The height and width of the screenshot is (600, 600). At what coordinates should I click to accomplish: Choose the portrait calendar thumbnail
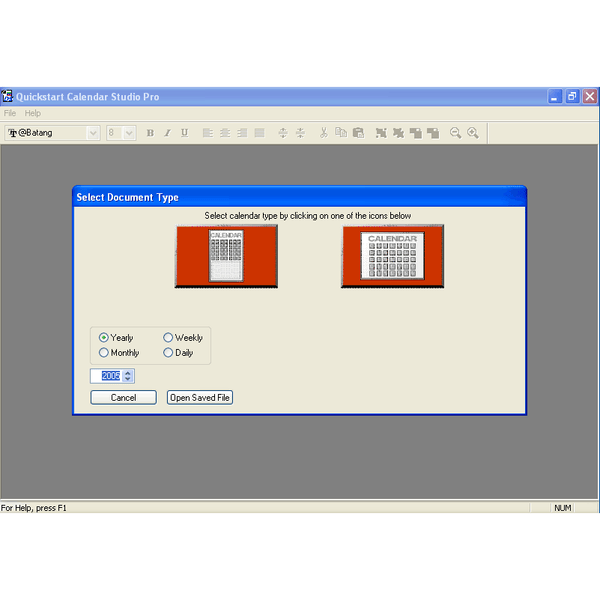point(226,256)
